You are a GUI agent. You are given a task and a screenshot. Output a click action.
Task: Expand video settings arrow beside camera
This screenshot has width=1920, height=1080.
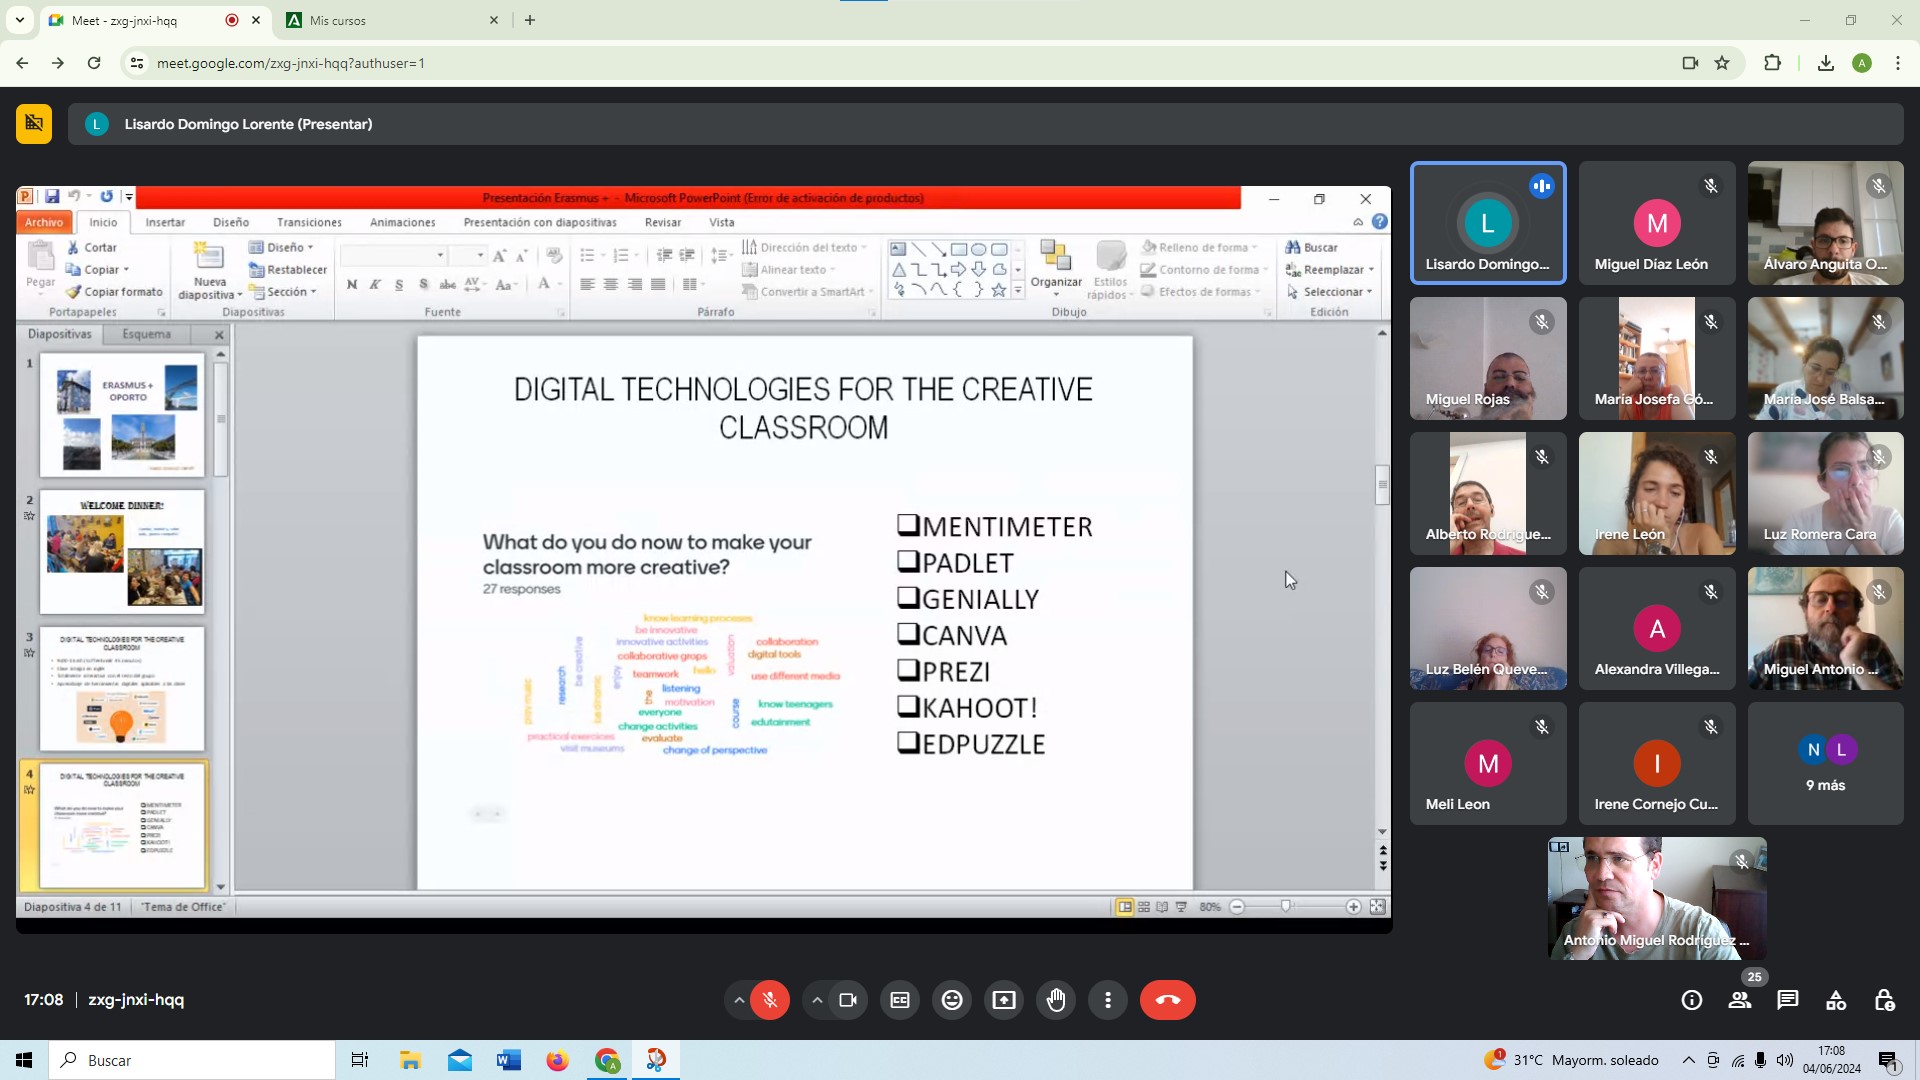[817, 1000]
